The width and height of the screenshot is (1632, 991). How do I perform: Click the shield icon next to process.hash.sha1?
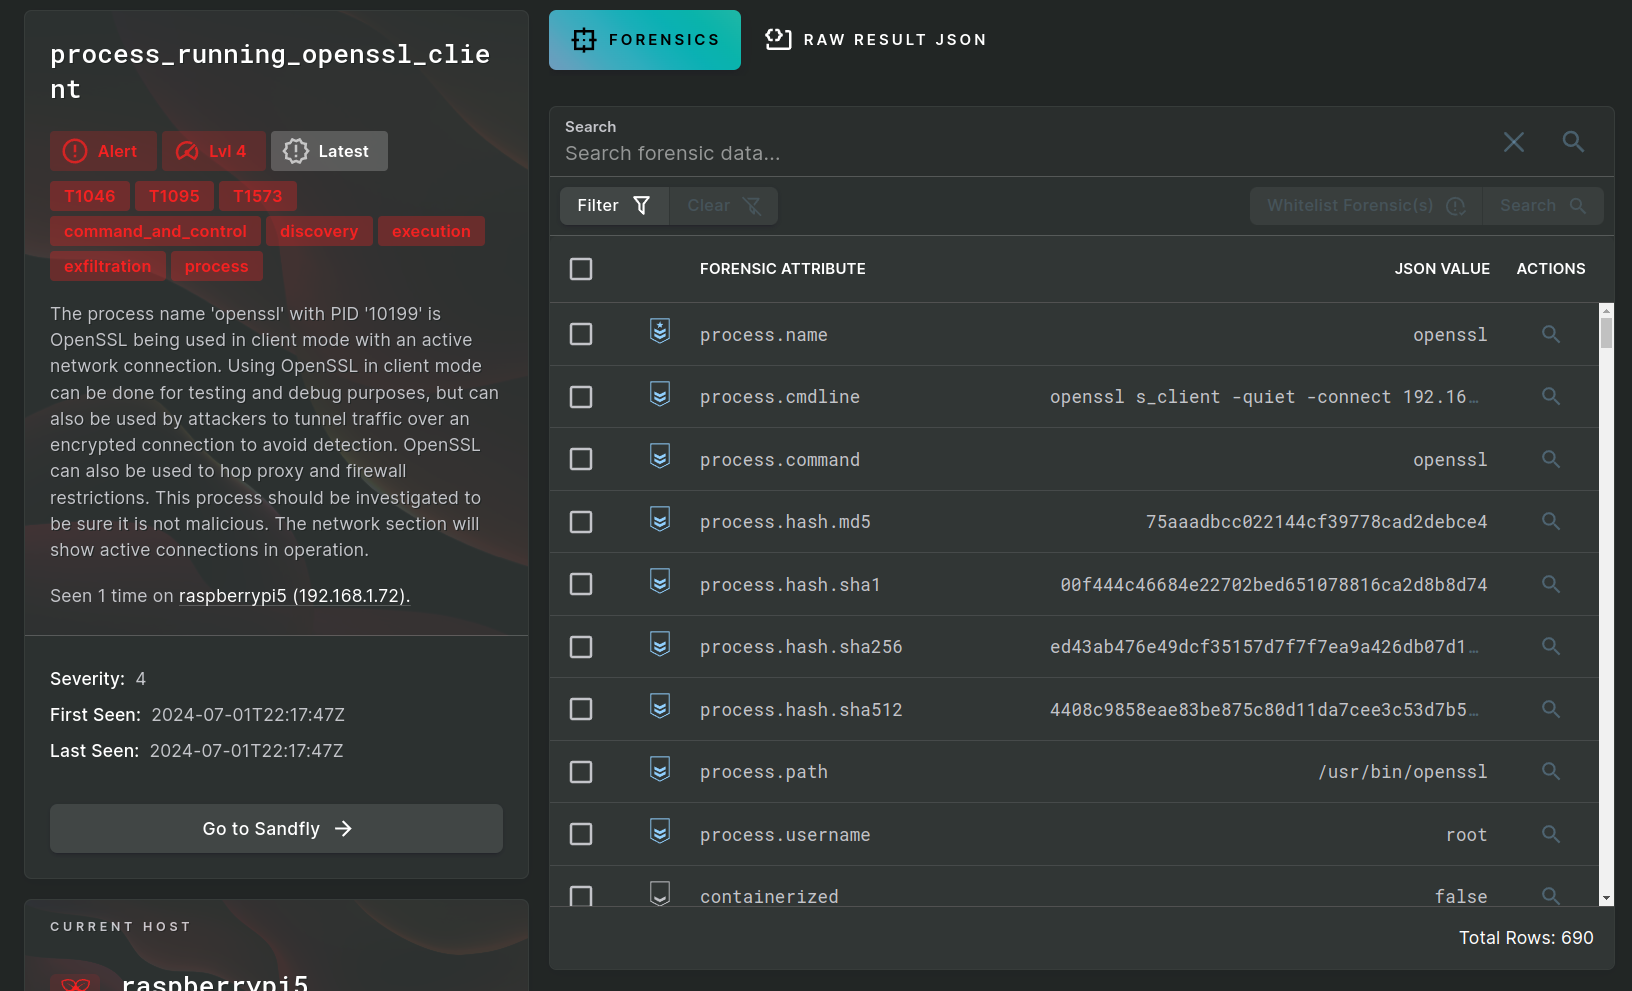pos(660,581)
